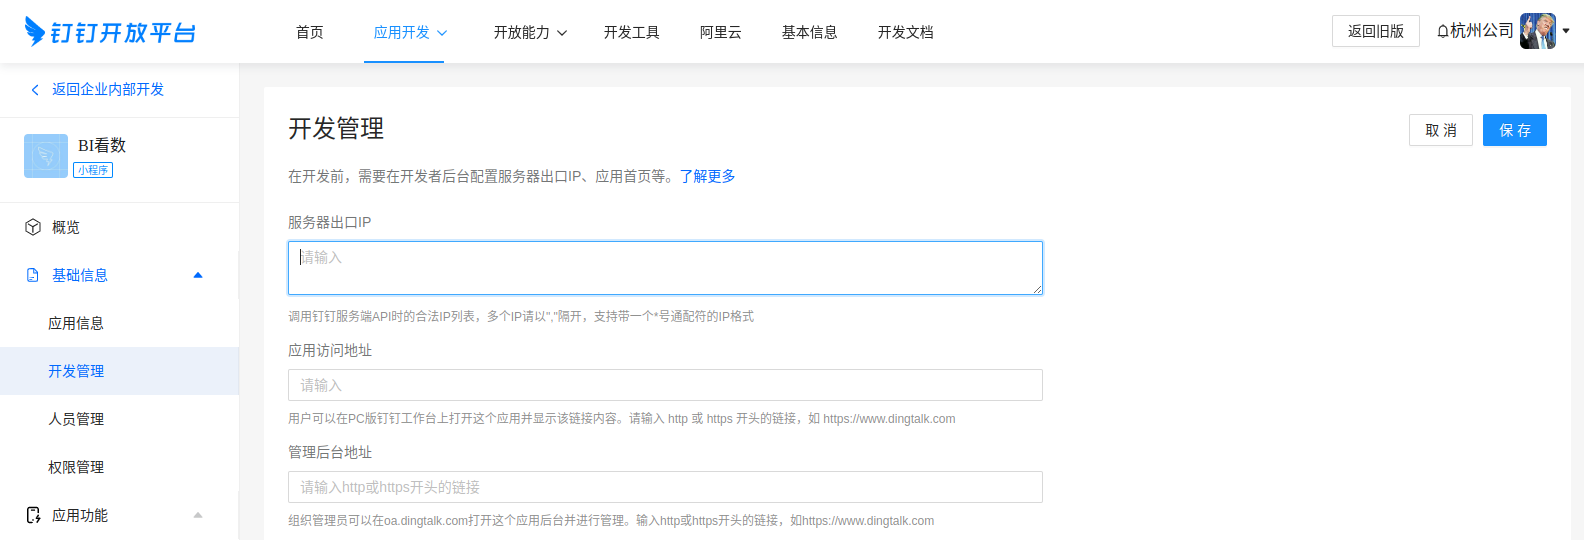1584x540 pixels.
Task: Click the bell icon beside 杭州公司
Action: pyautogui.click(x=1442, y=32)
